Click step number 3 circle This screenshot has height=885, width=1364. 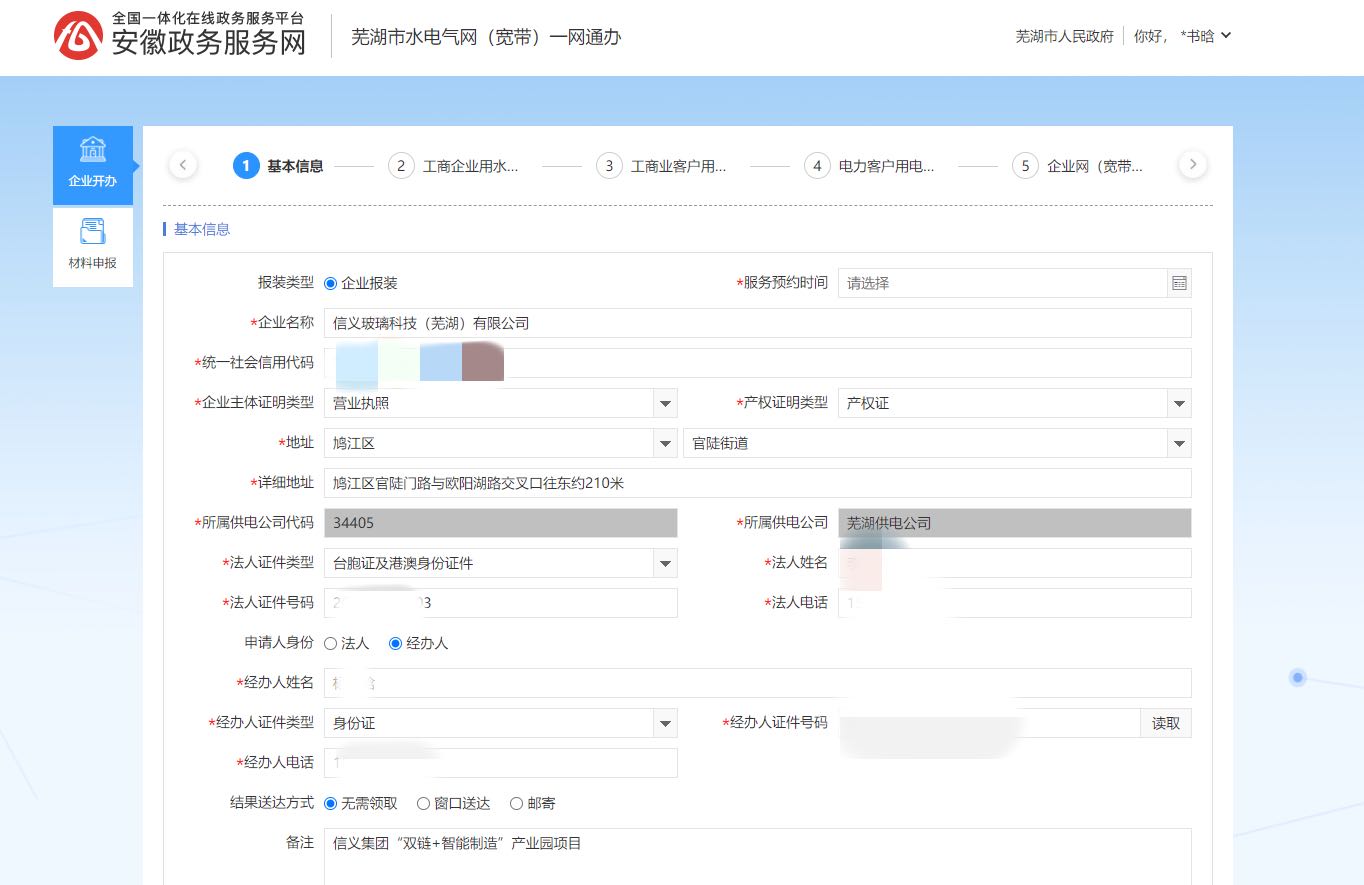coord(609,166)
